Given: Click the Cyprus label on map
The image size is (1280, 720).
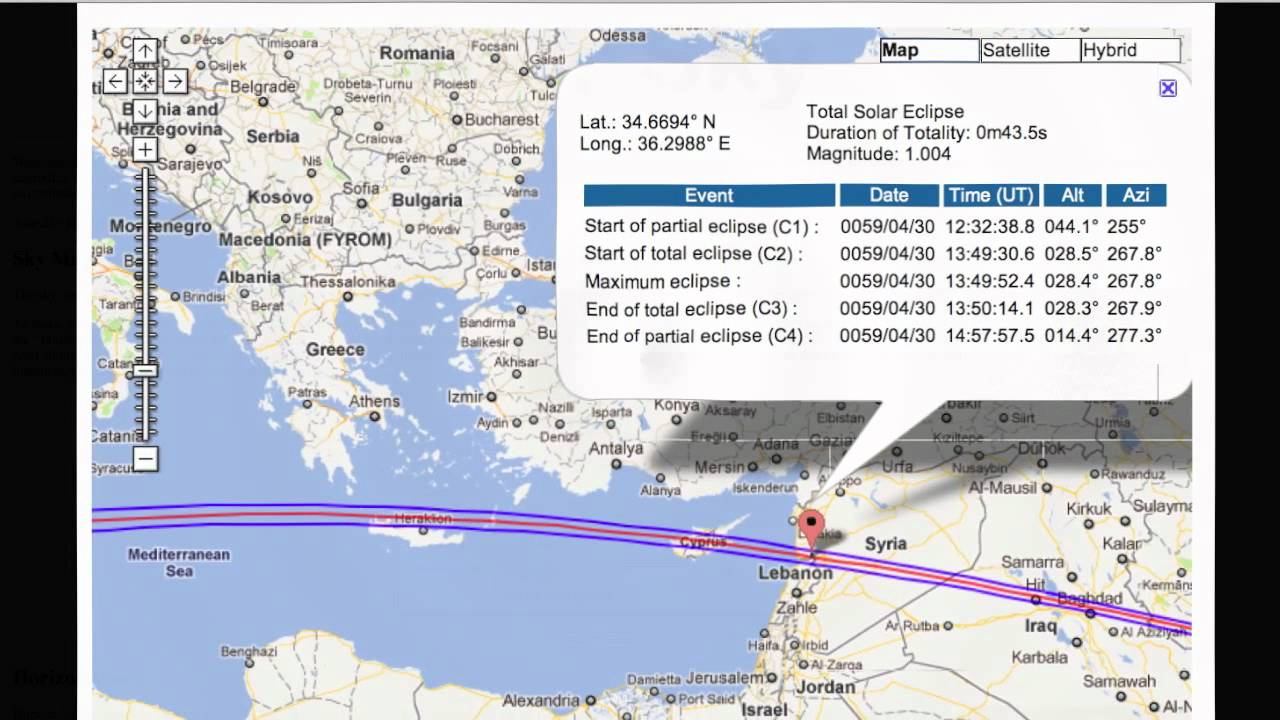Looking at the screenshot, I should click(703, 543).
